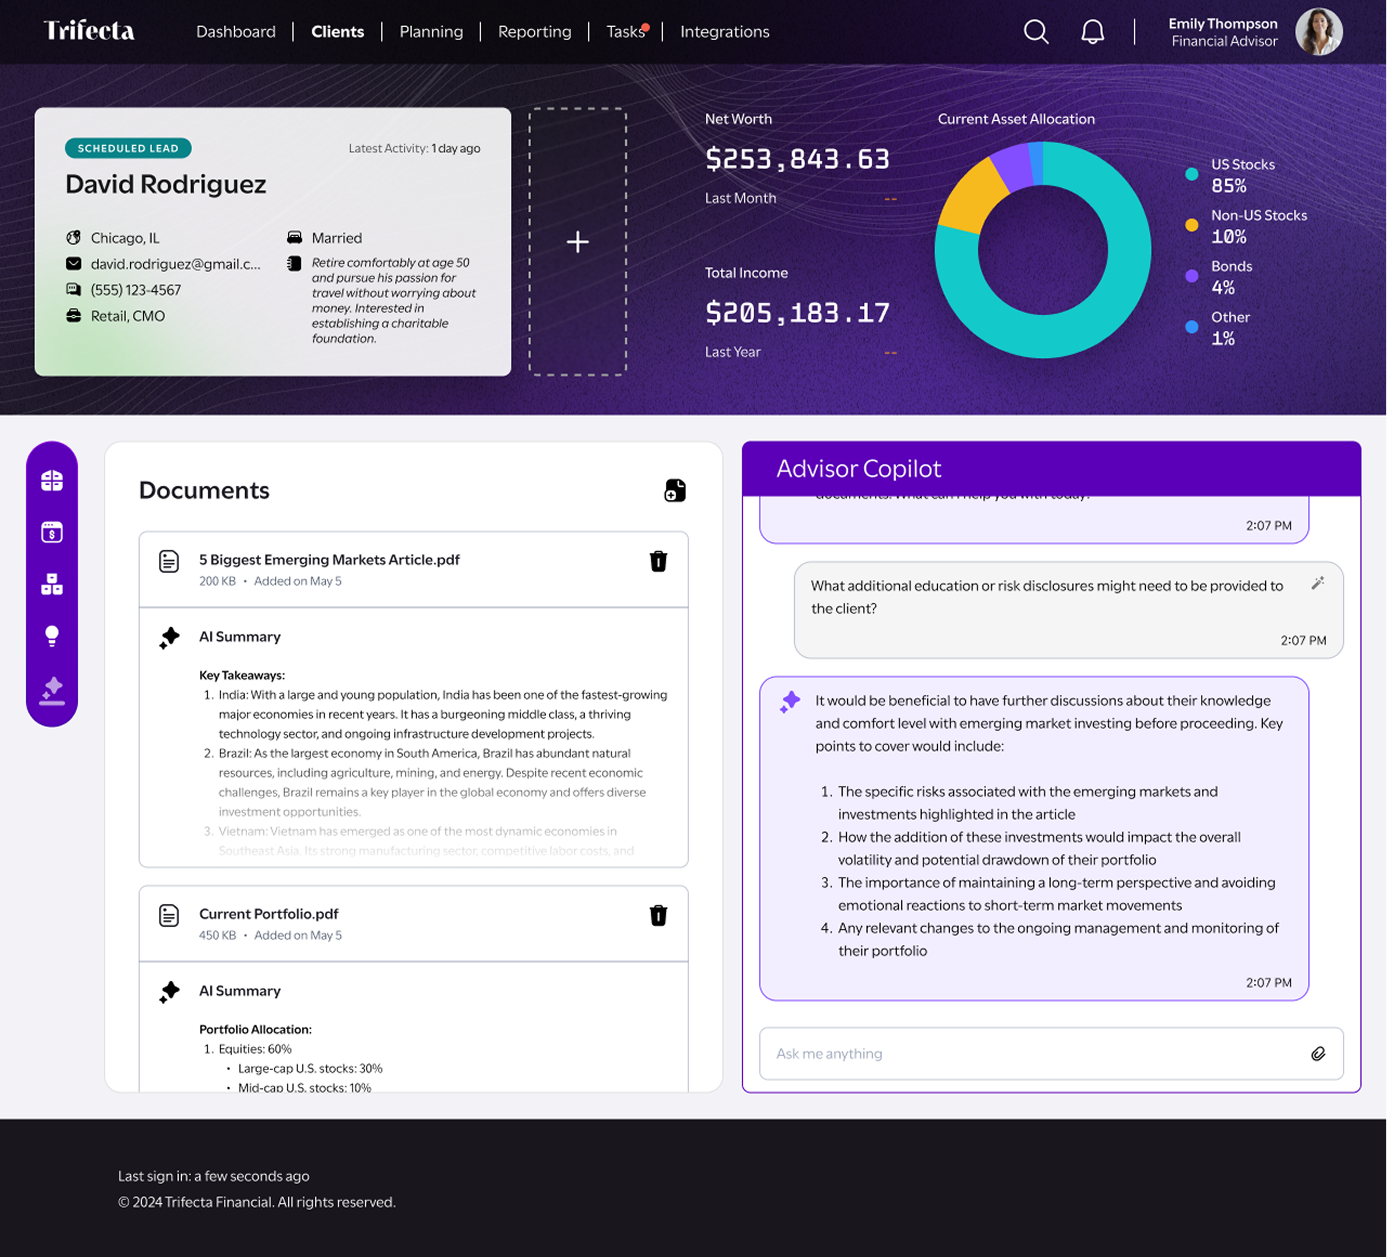This screenshot has height=1257, width=1387.
Task: Open the blocks icon in the sidebar
Action: [x=52, y=584]
